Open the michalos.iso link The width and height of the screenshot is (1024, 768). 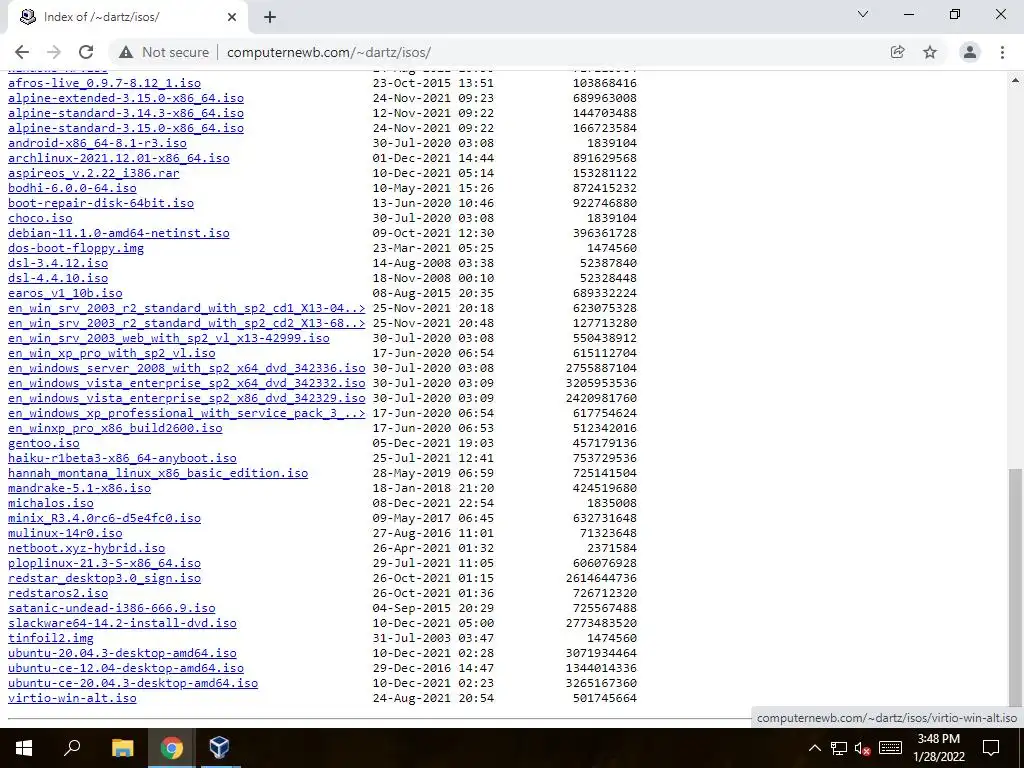coord(51,504)
